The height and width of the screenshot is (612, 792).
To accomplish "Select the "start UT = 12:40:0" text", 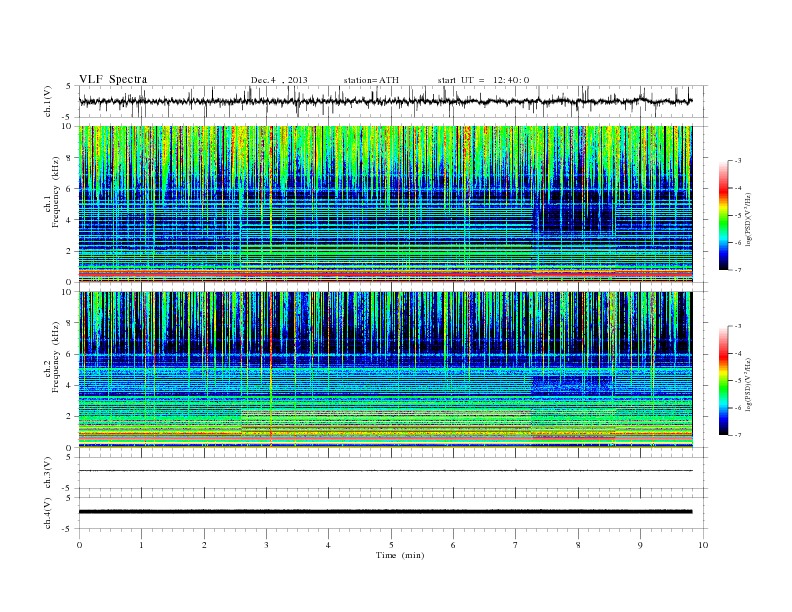I will [483, 80].
